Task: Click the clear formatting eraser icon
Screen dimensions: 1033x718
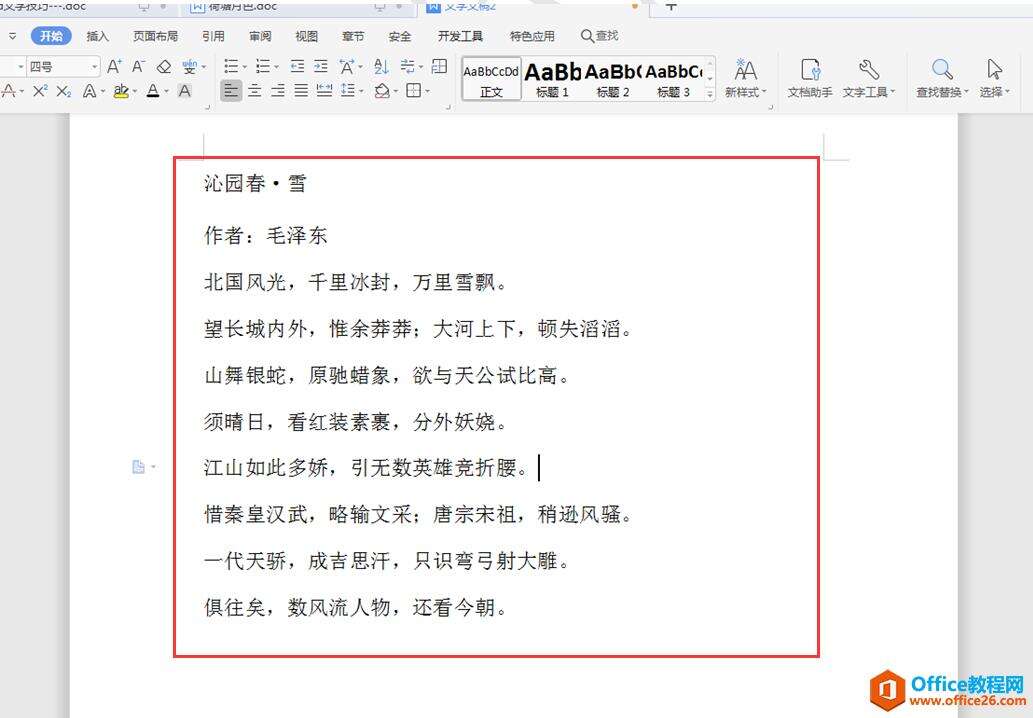Action: pos(163,67)
